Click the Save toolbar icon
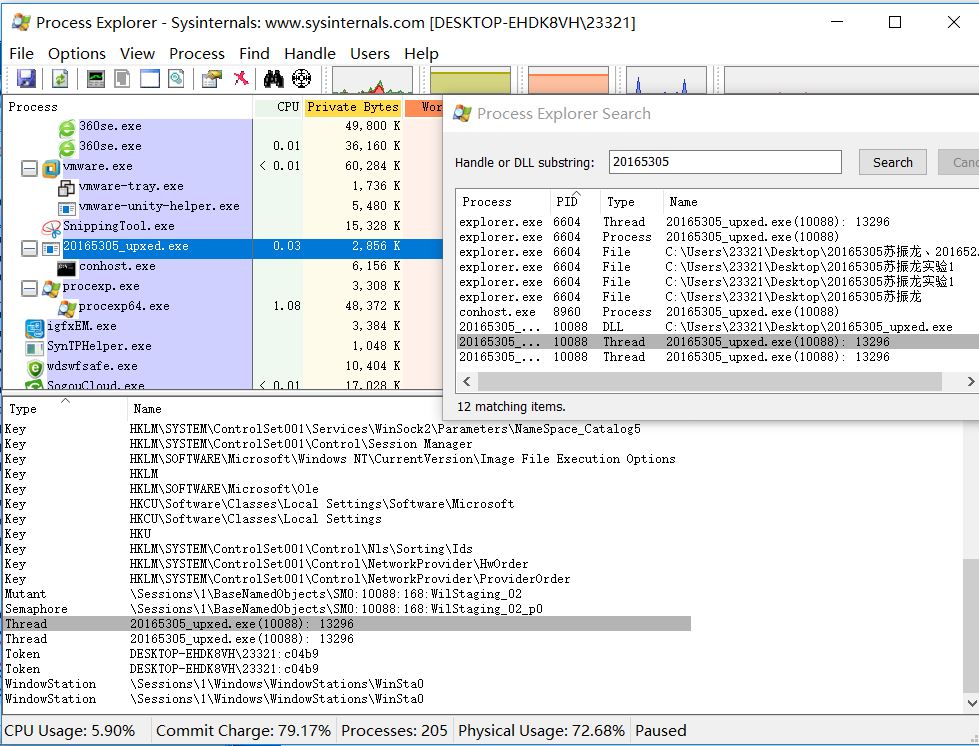This screenshot has height=746, width=979. coord(26,79)
